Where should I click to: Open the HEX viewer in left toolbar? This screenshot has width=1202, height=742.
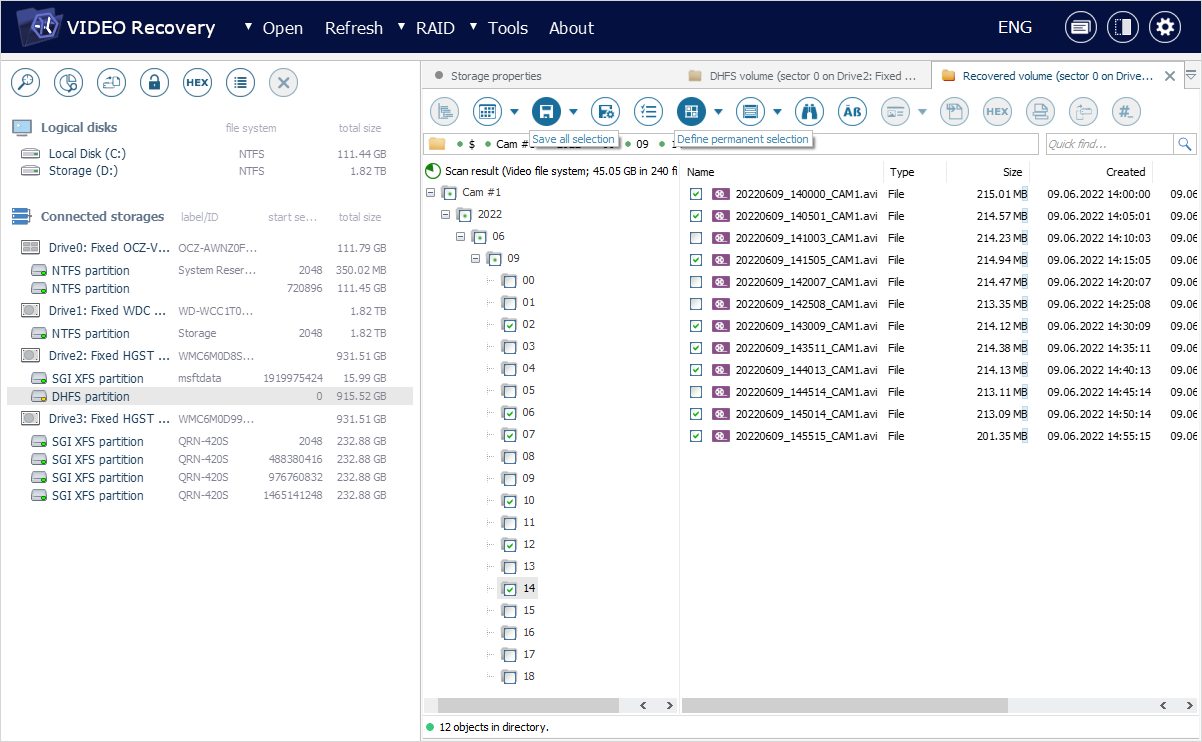point(197,83)
